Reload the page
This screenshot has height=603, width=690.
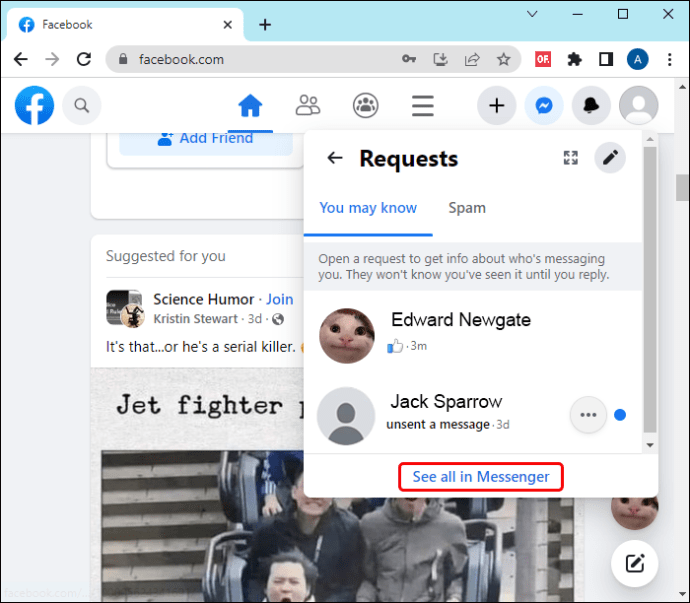(x=84, y=59)
